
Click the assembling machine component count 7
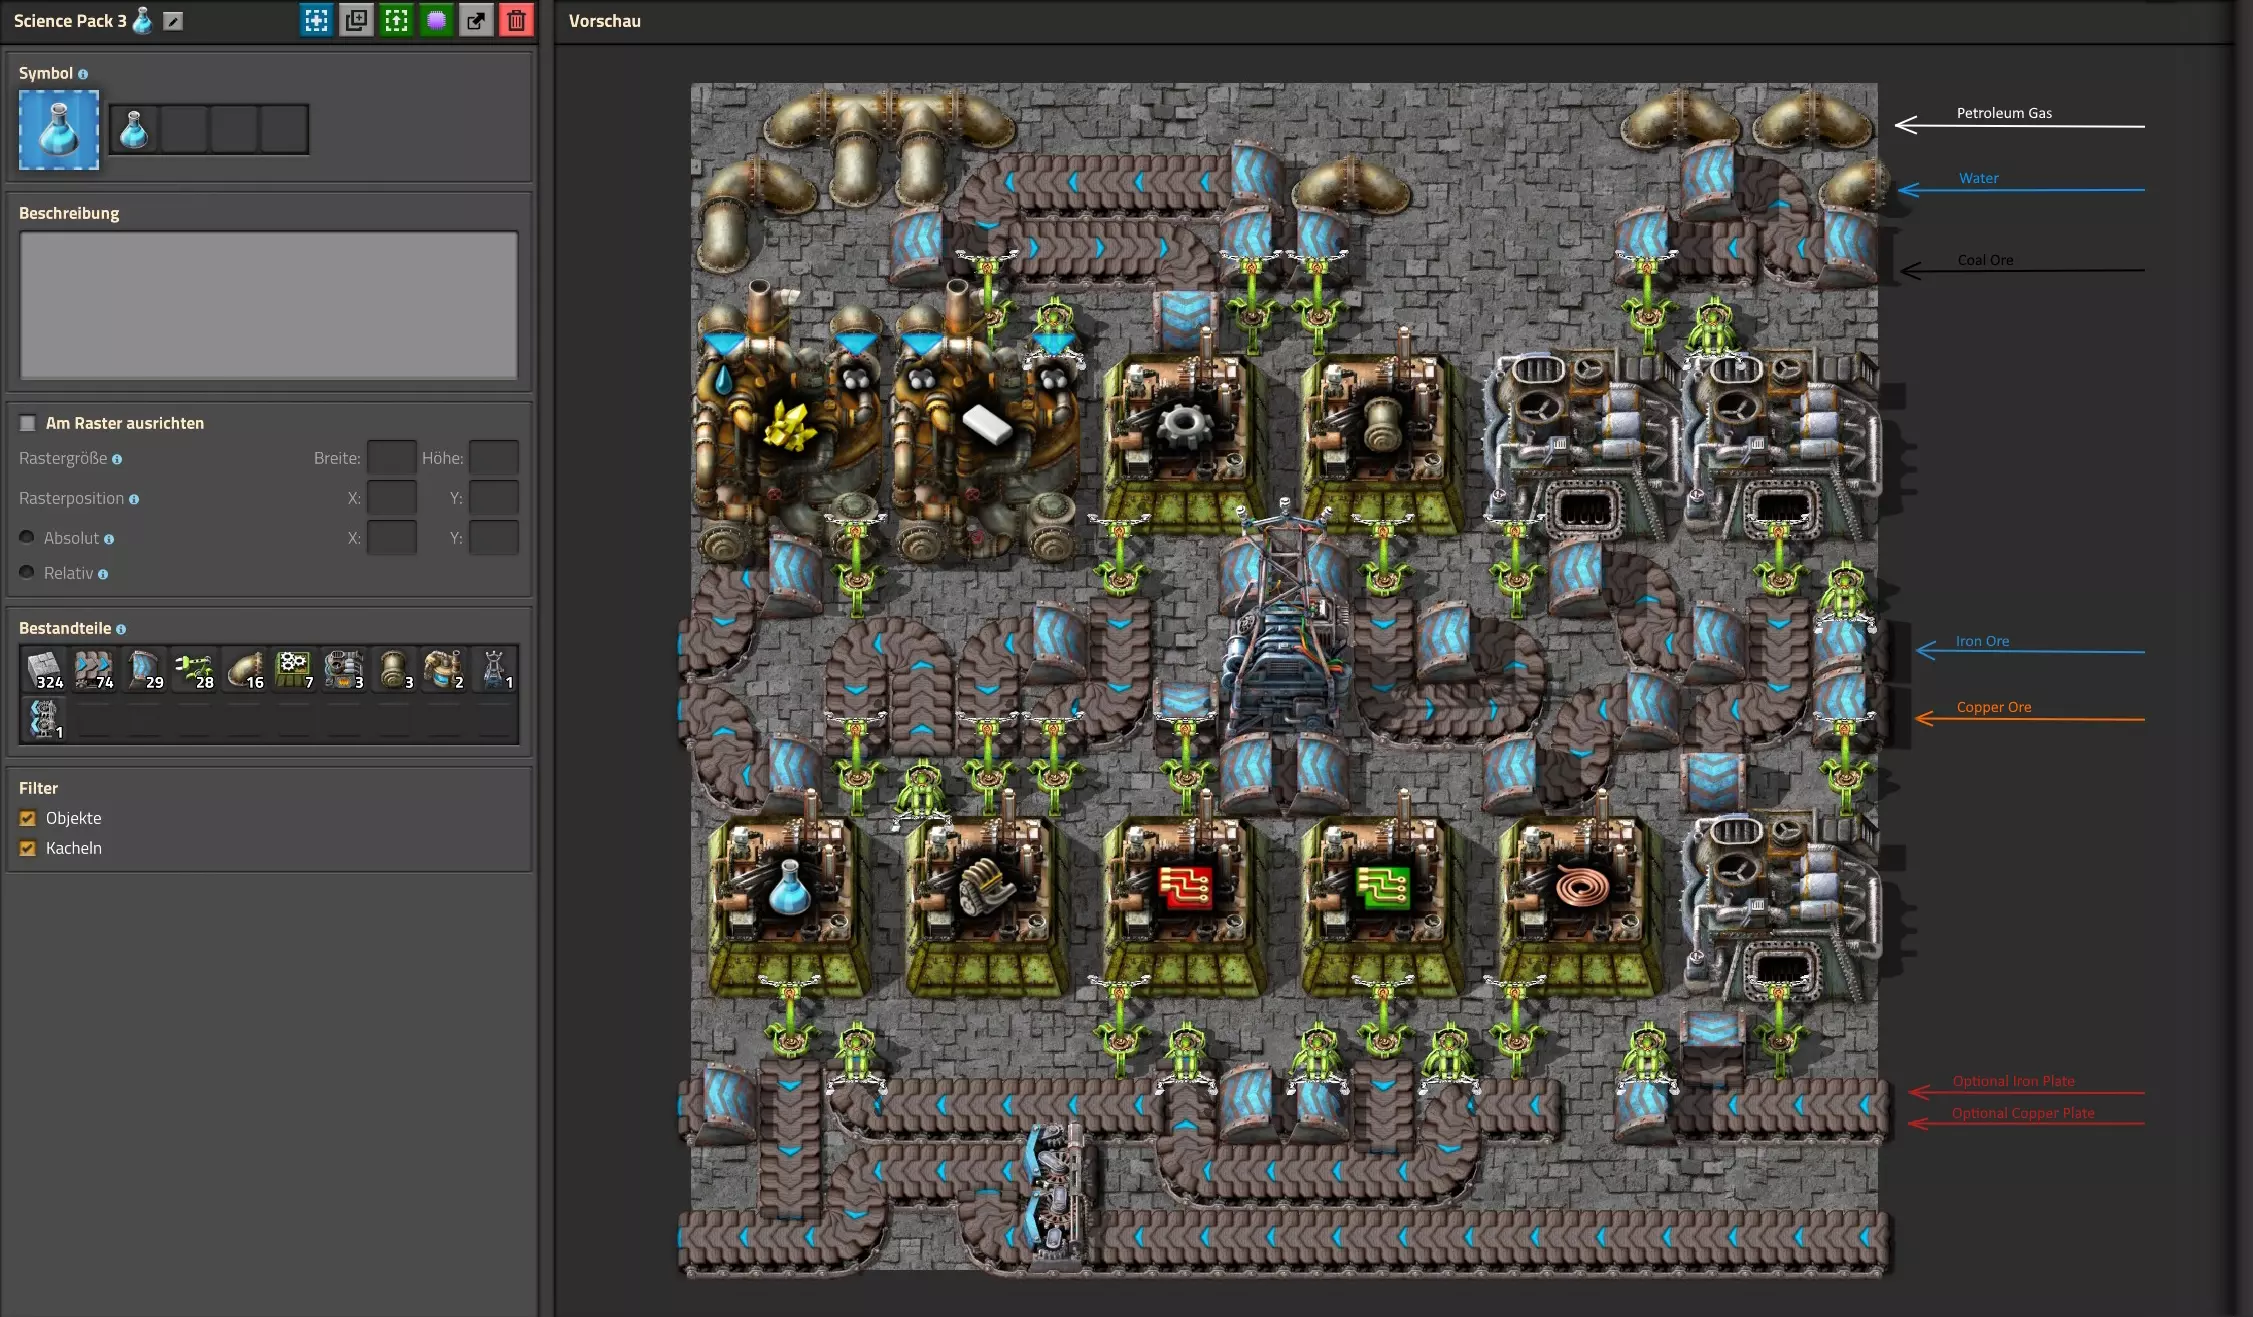(294, 669)
